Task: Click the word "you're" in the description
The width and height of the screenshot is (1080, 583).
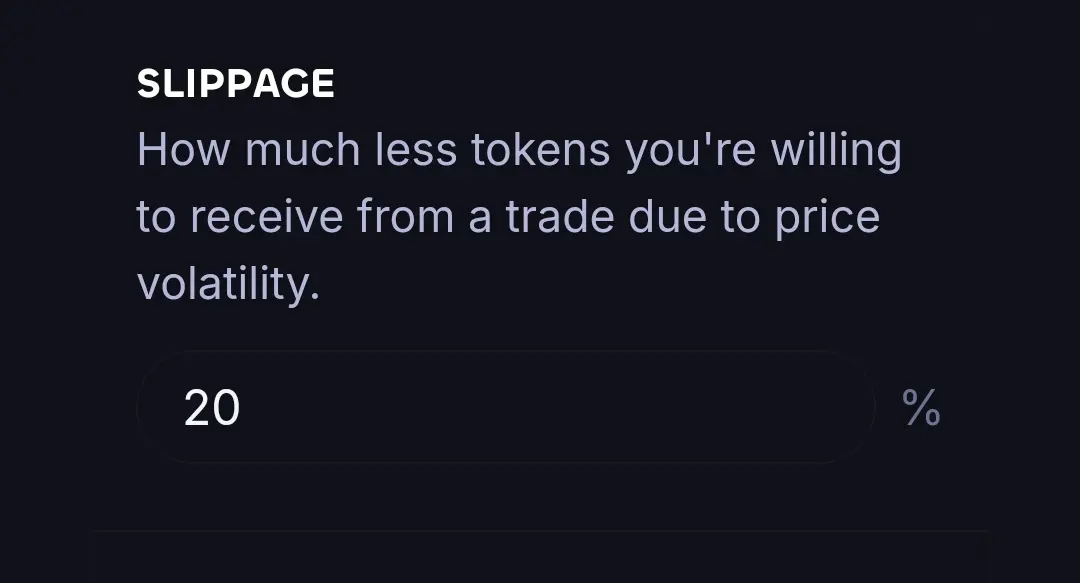Action: point(690,151)
